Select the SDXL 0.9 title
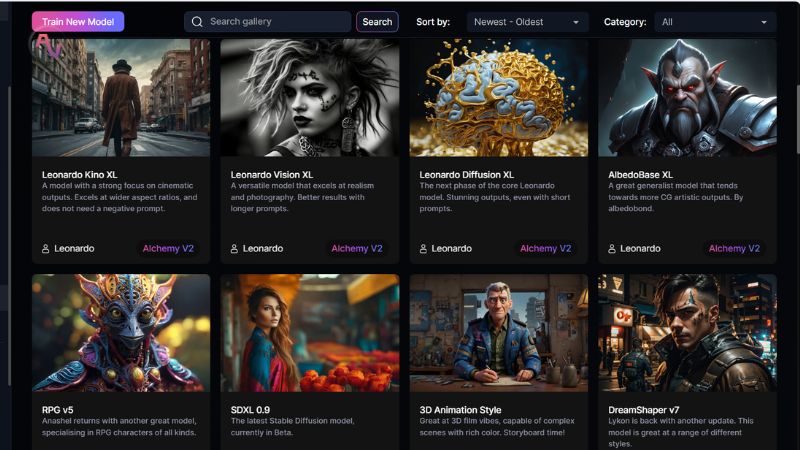This screenshot has width=800, height=450. pyautogui.click(x=251, y=410)
